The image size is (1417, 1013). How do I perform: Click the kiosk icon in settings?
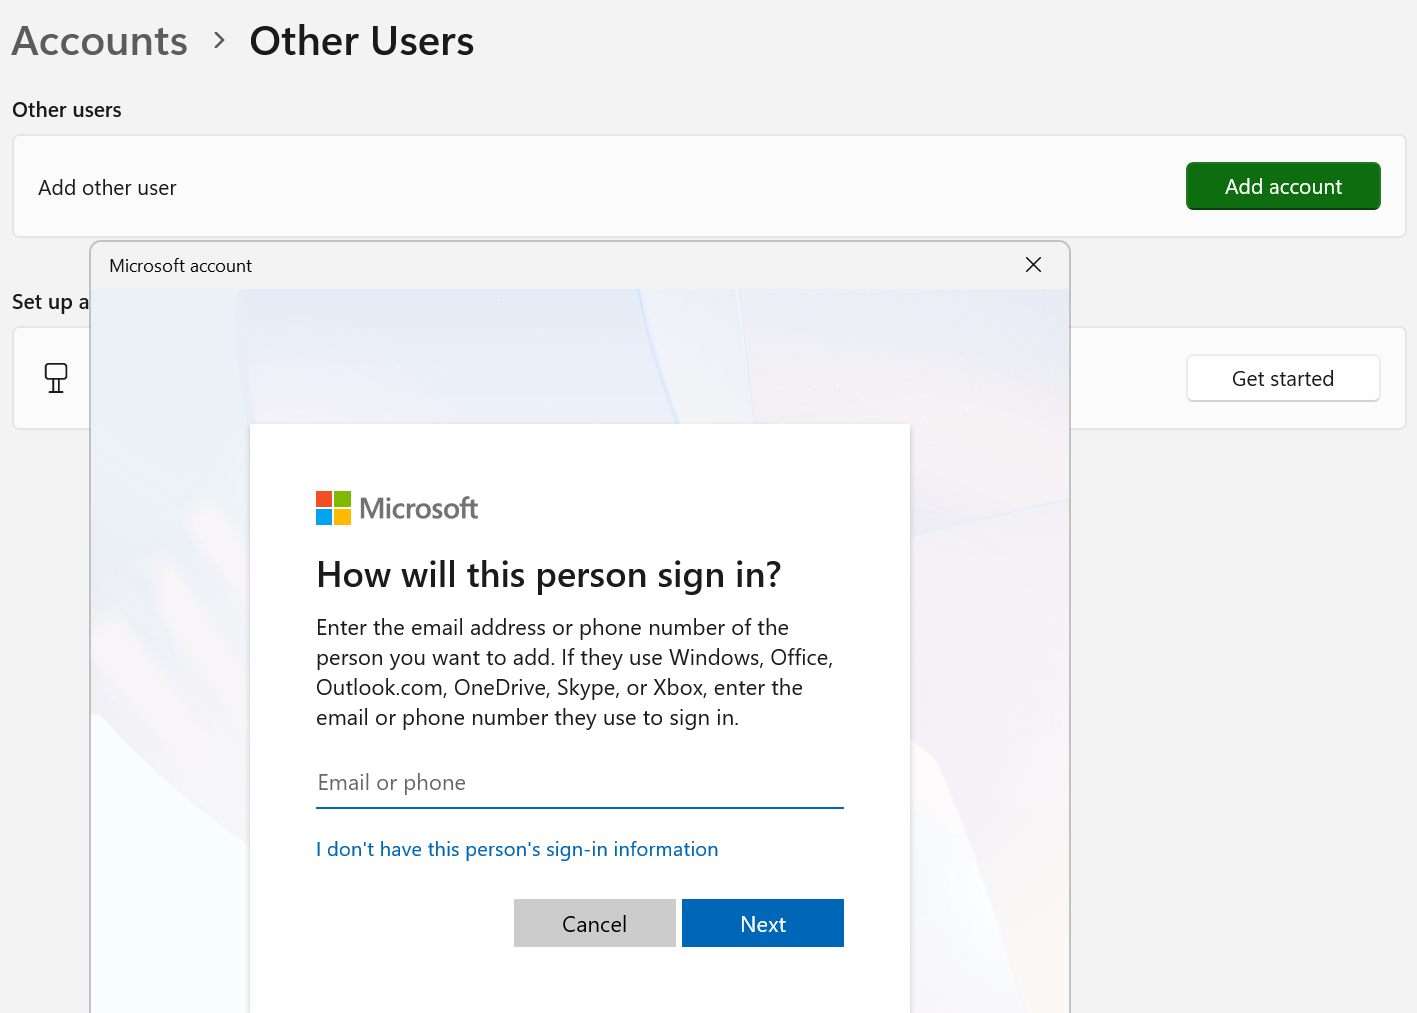click(x=56, y=378)
